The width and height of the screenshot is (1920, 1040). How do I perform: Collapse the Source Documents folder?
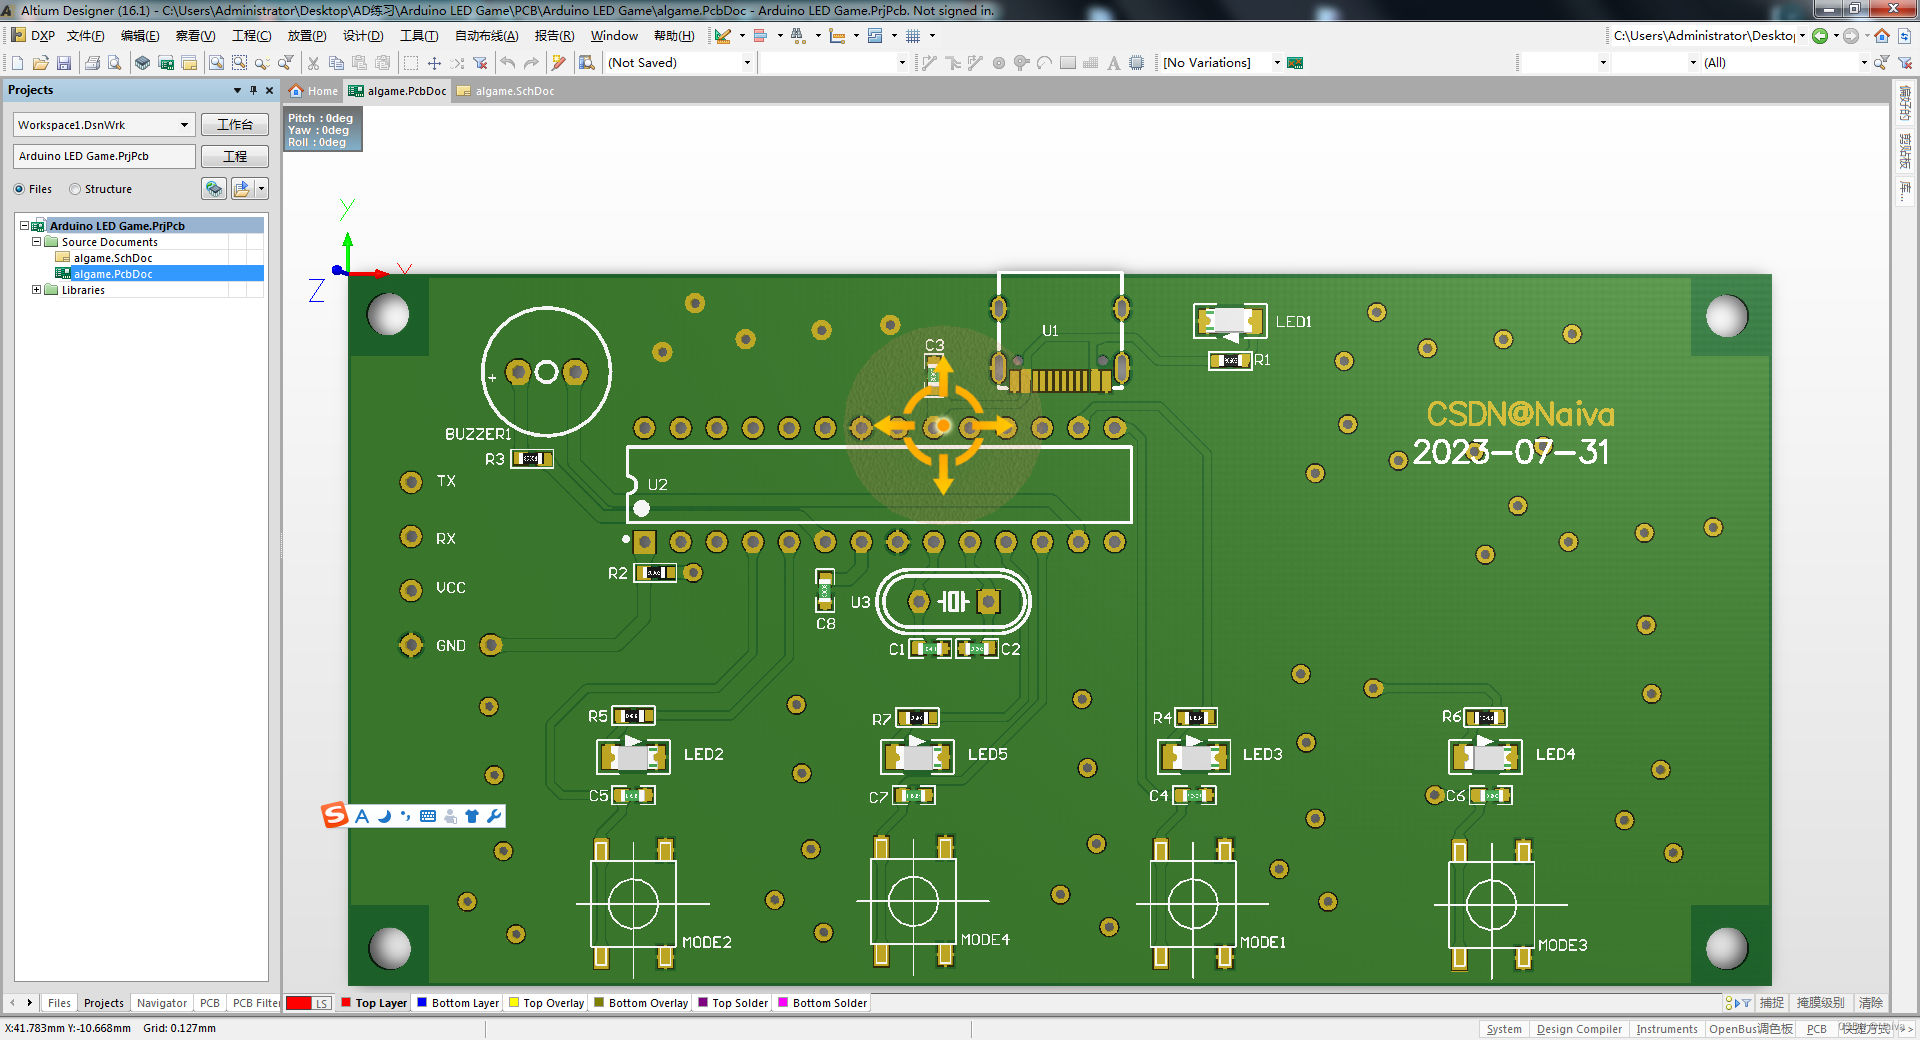(36, 241)
